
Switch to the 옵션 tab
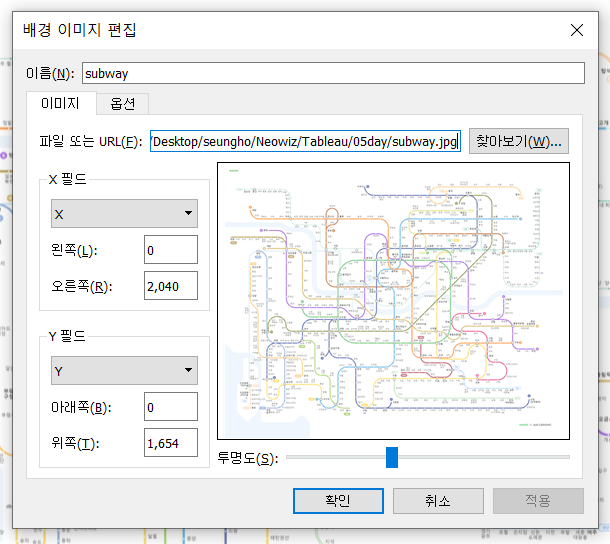pyautogui.click(x=123, y=104)
